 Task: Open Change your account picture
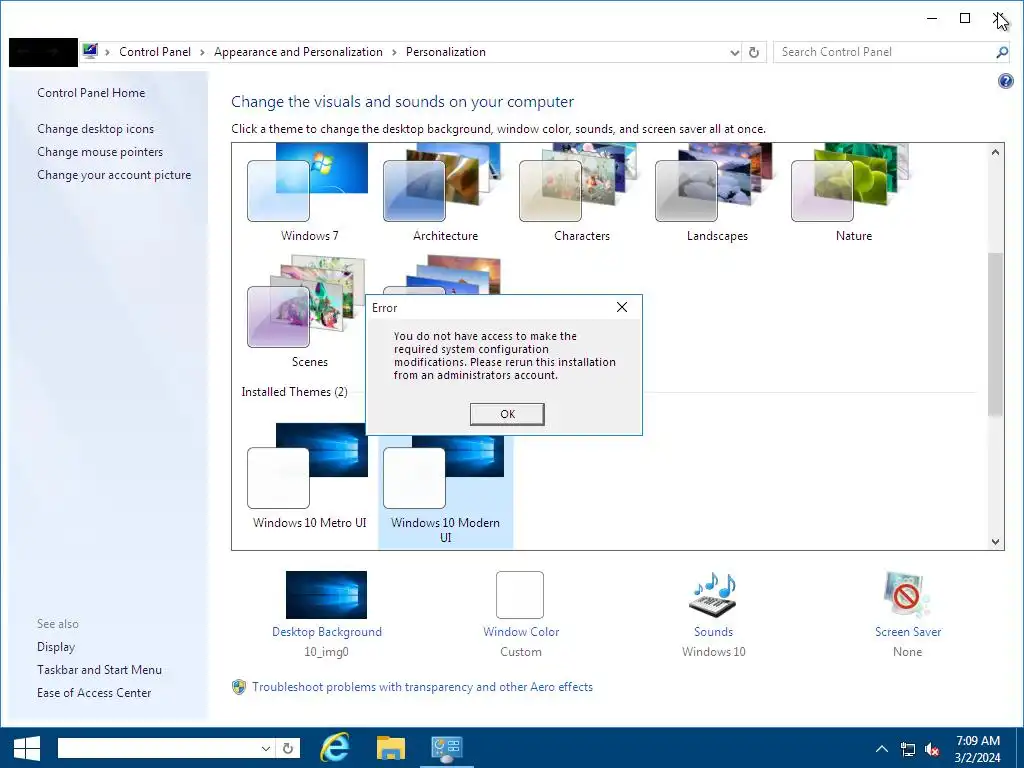114,174
